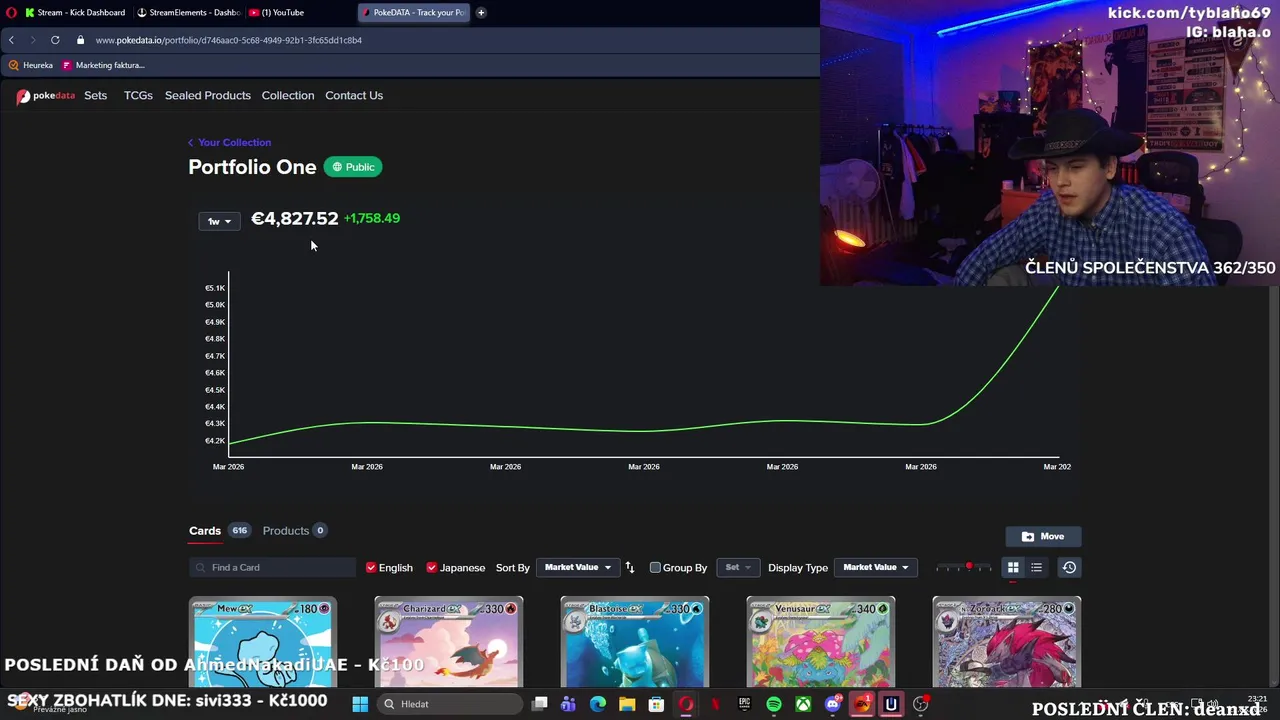
Task: Open Epic Games launcher in taskbar
Action: coord(744,704)
